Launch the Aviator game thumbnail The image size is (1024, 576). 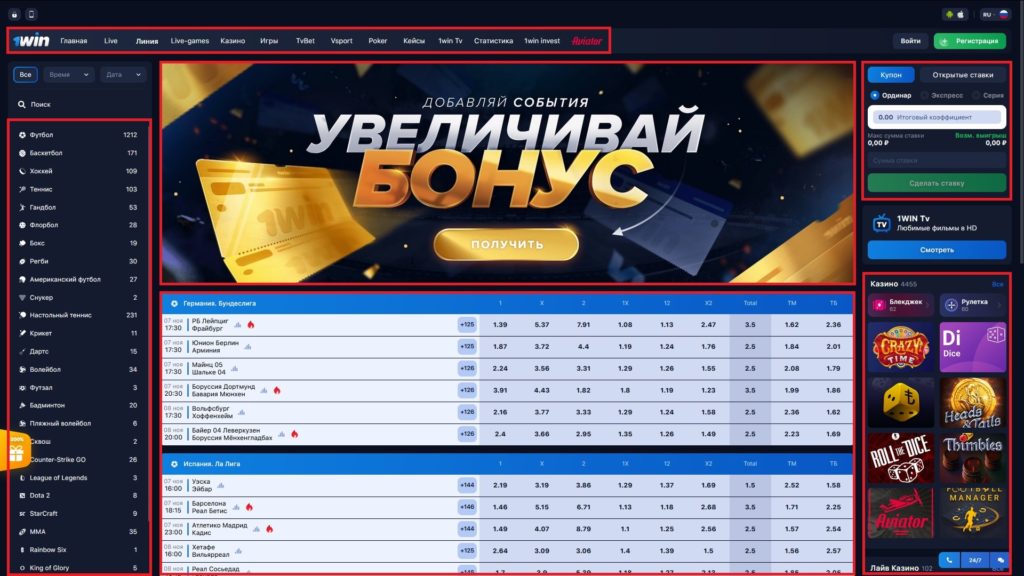click(901, 513)
